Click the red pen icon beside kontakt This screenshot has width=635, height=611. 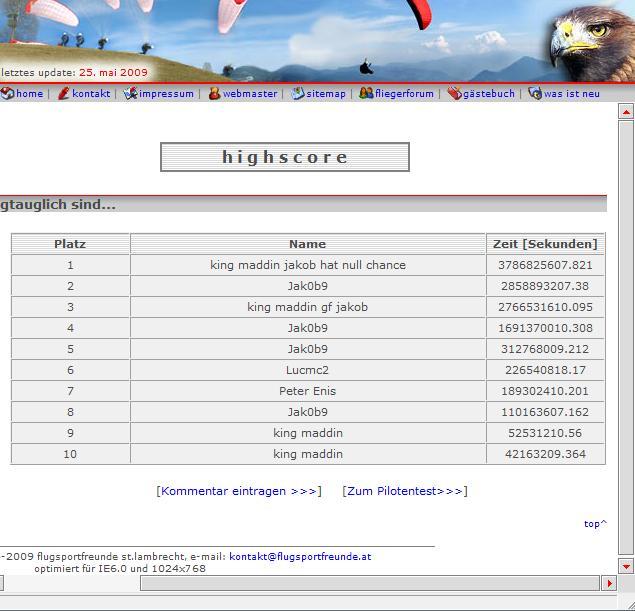click(63, 93)
